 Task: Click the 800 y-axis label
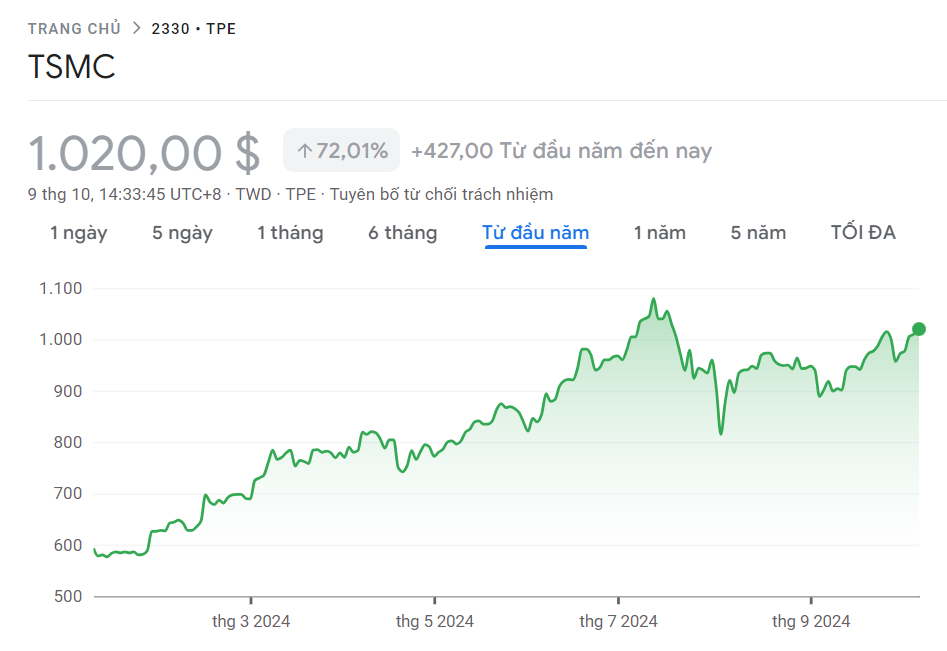pyautogui.click(x=68, y=443)
